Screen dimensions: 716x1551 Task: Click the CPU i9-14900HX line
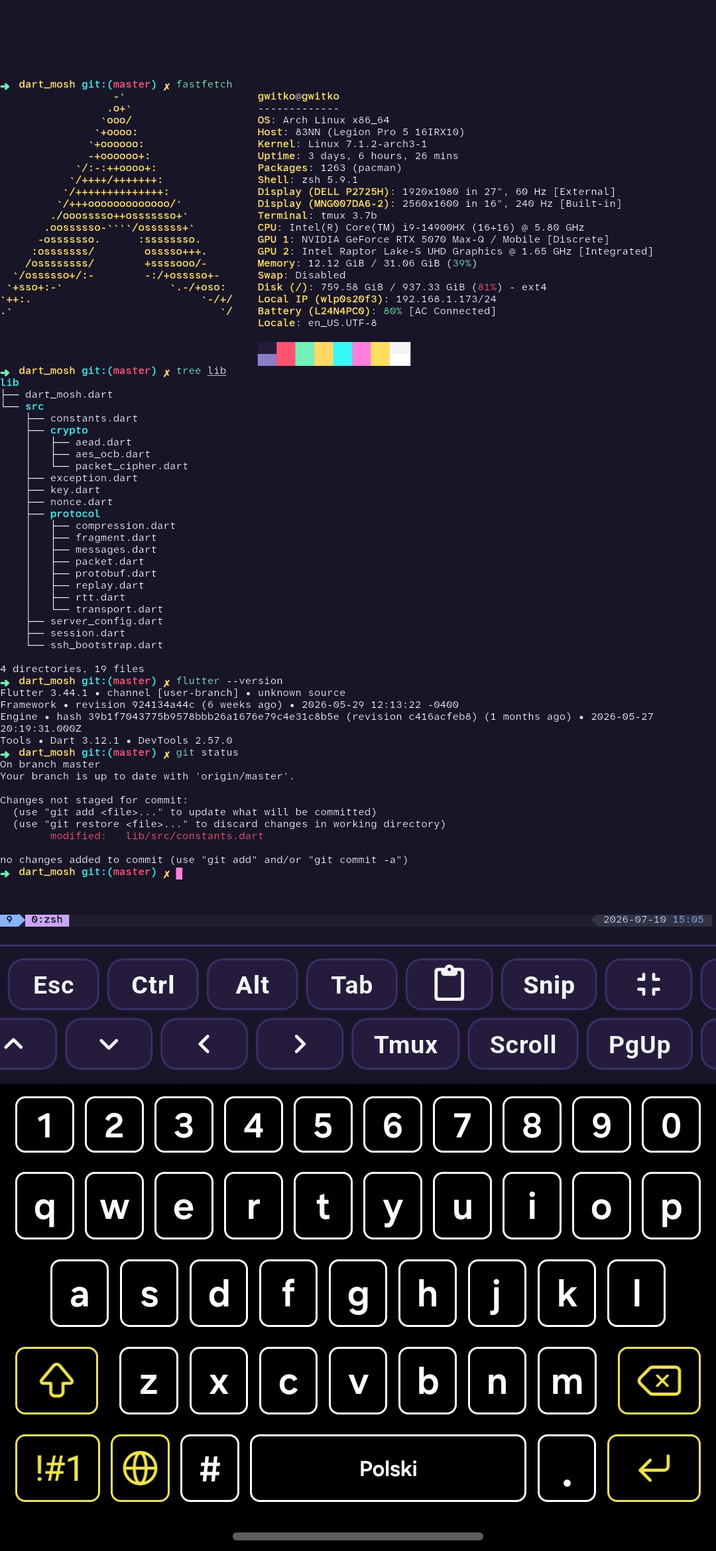[x=420, y=227]
